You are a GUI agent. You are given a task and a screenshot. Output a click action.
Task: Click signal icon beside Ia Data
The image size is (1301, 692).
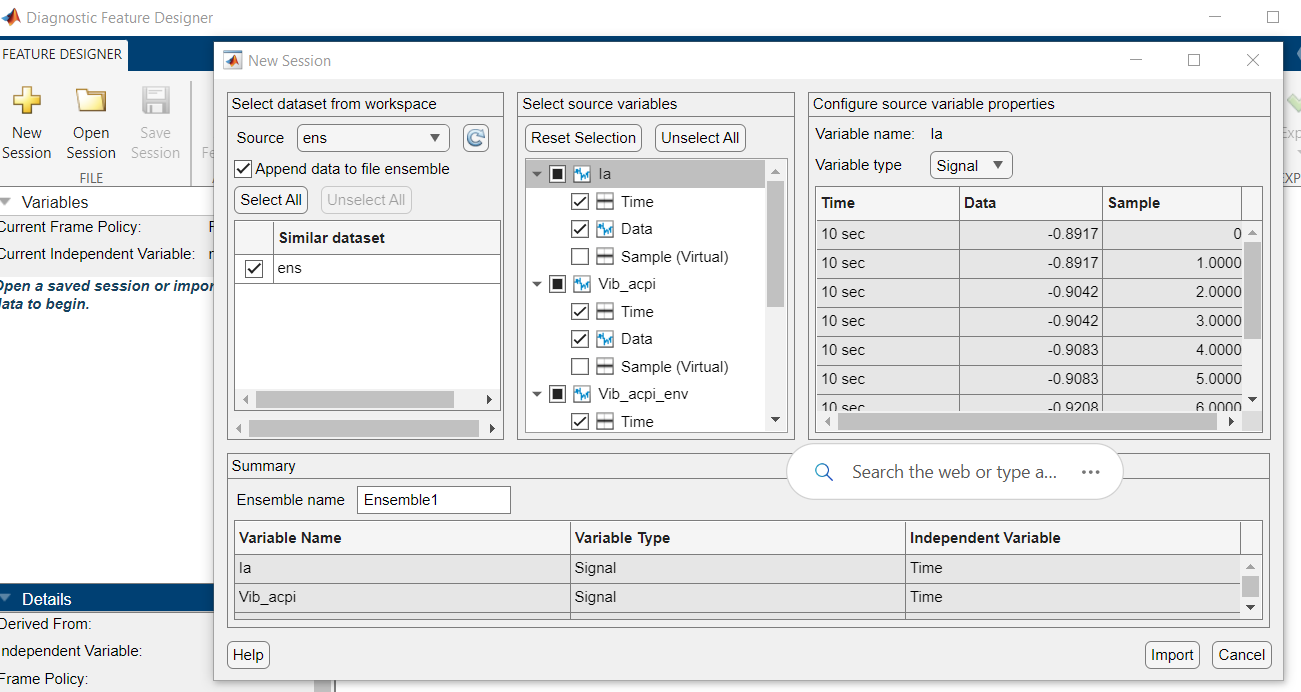(x=605, y=229)
